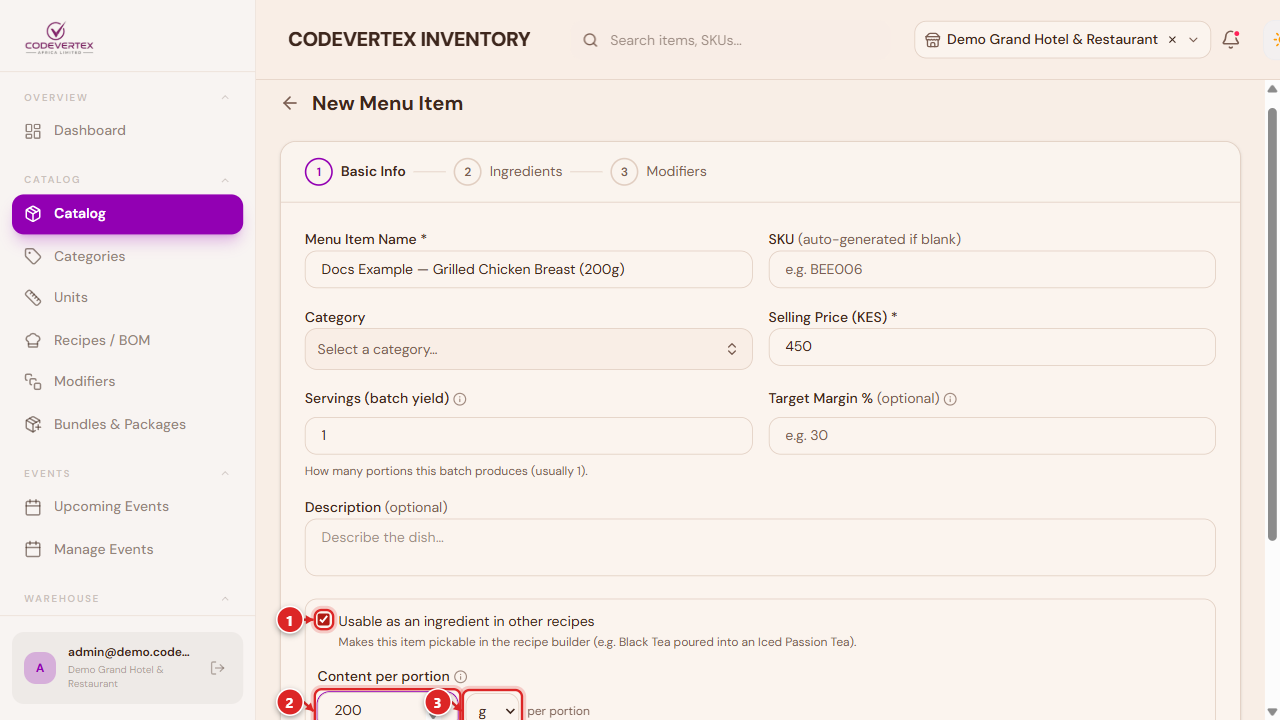Click the Servings batch yield field
1280x720 pixels.
528,436
